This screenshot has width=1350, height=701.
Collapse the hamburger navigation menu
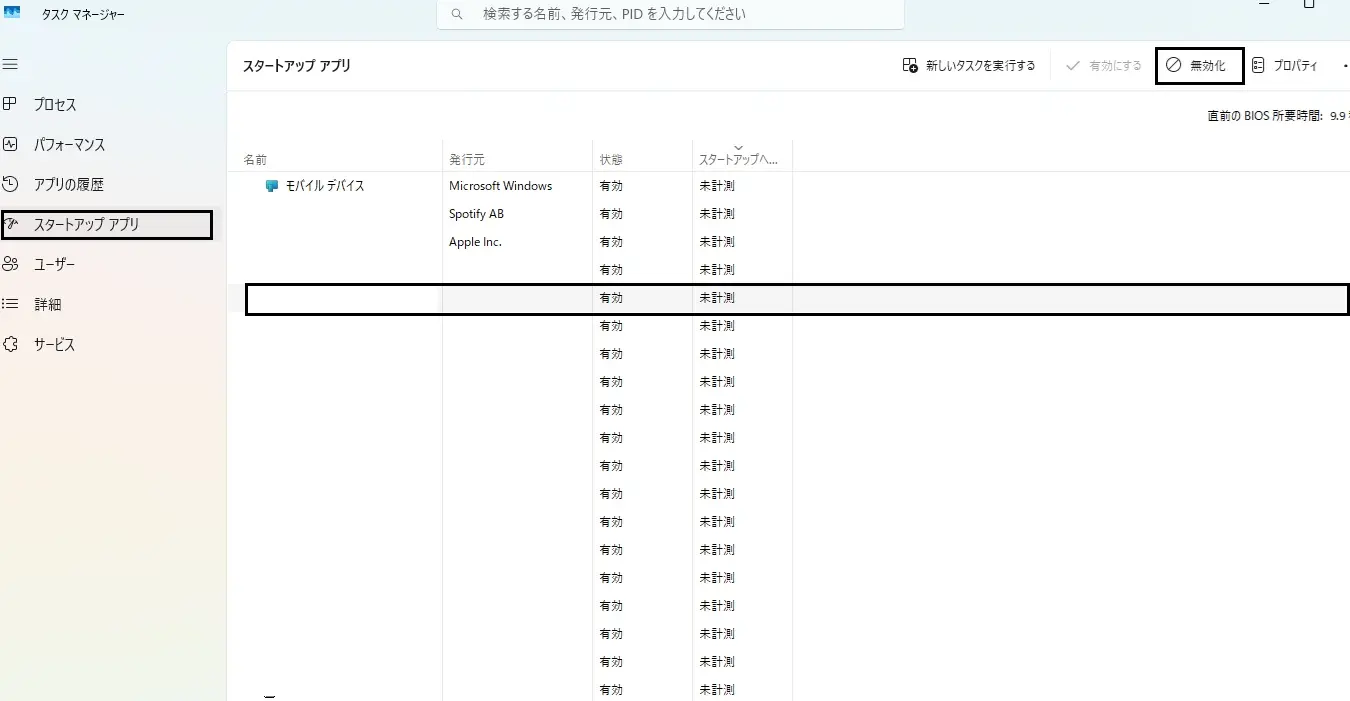[x=10, y=64]
